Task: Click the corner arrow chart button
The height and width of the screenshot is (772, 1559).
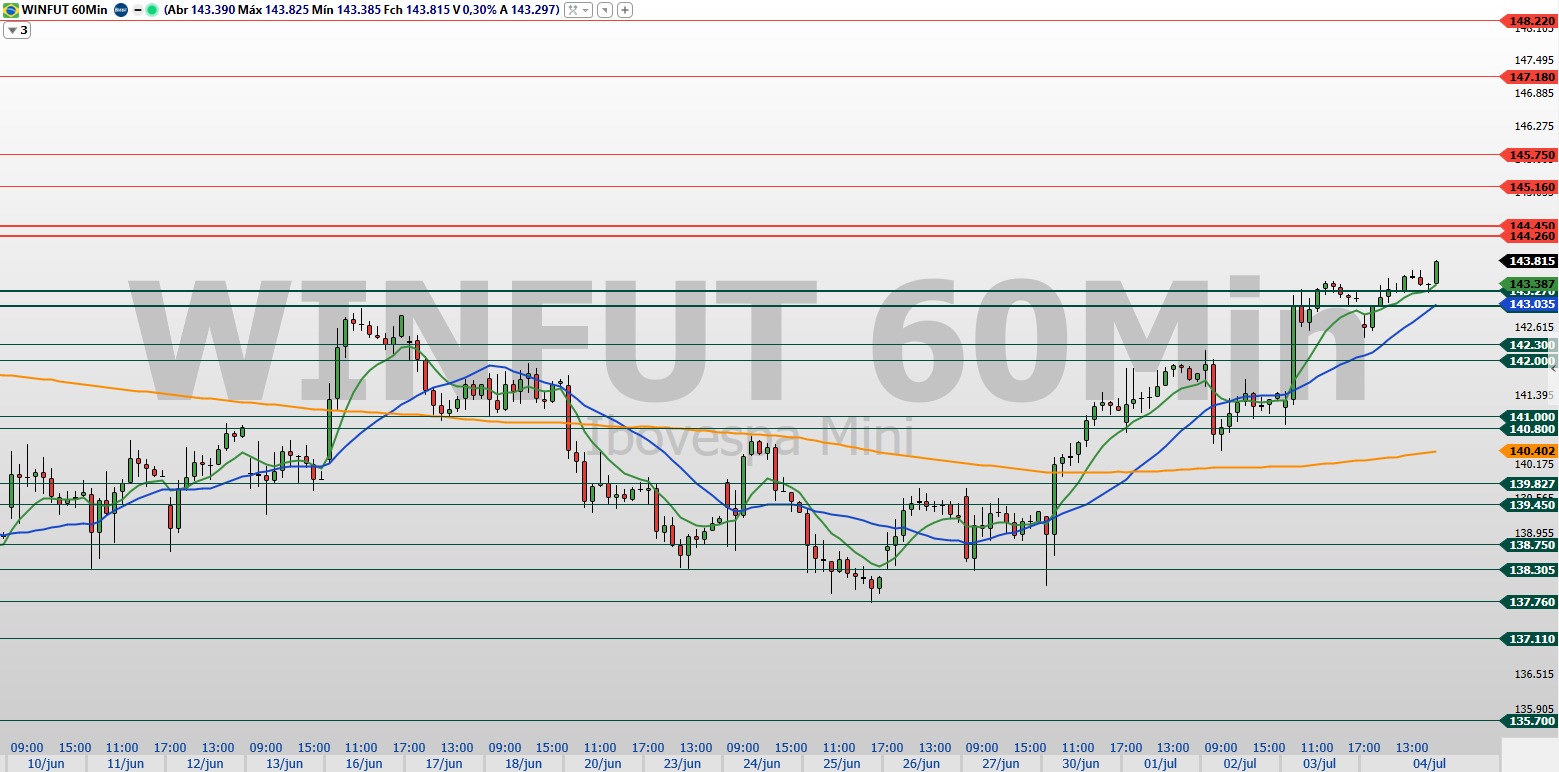Action: pyautogui.click(x=606, y=10)
